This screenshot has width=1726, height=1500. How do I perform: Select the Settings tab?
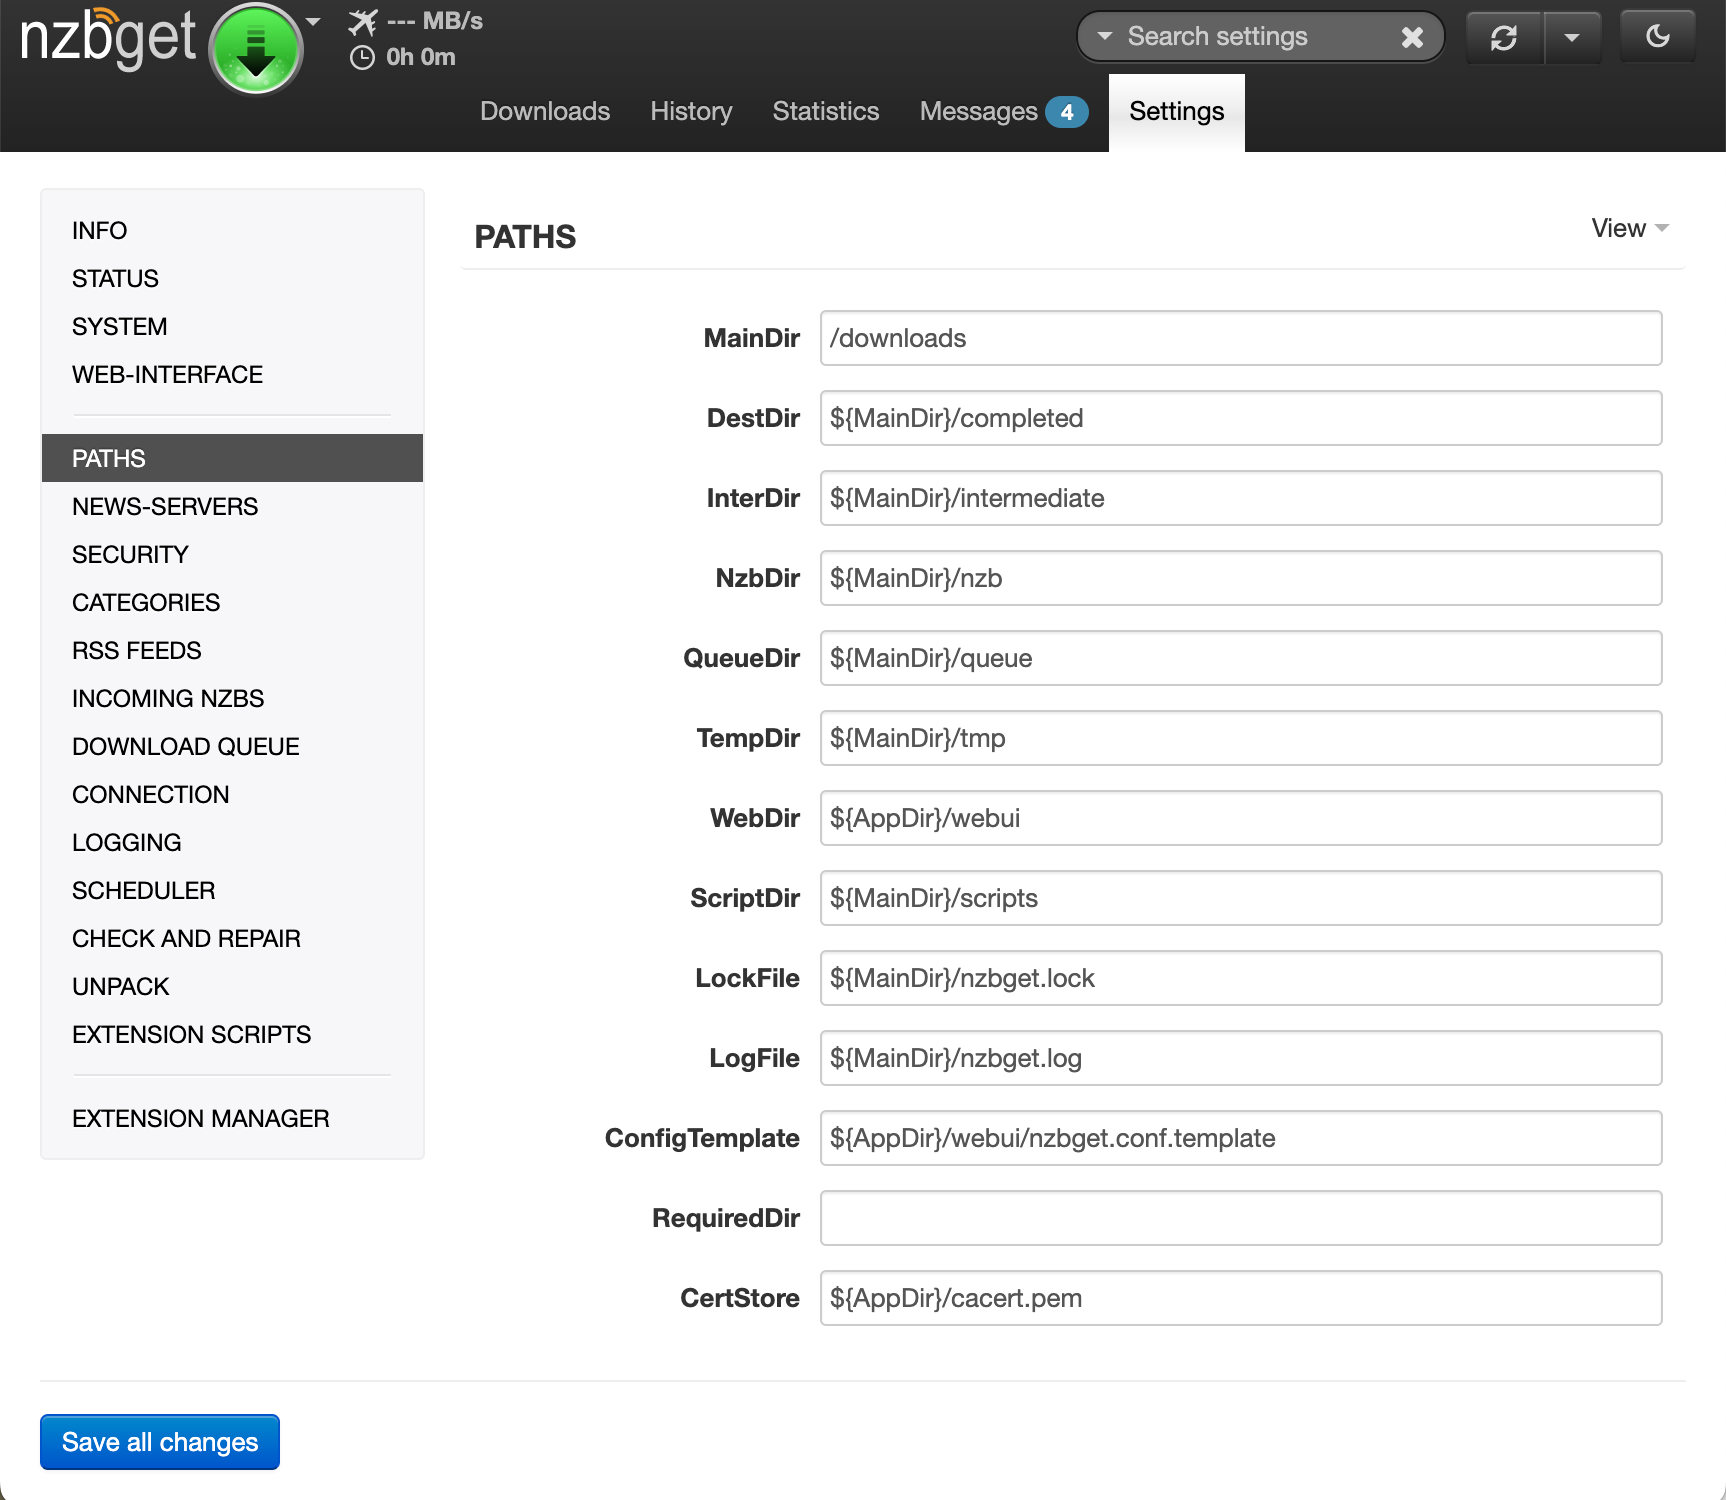click(x=1177, y=112)
